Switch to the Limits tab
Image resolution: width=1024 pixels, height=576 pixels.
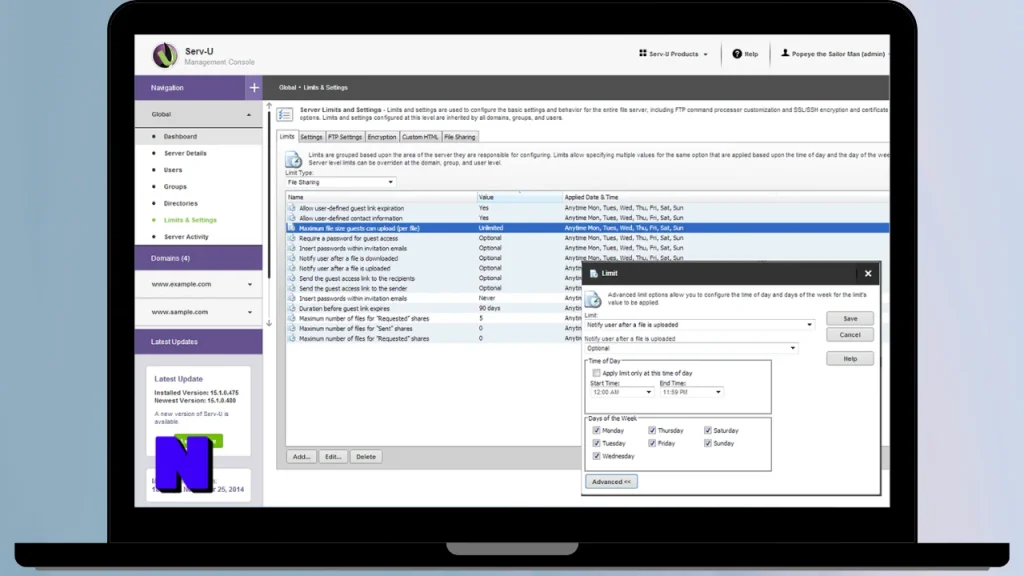(x=287, y=137)
